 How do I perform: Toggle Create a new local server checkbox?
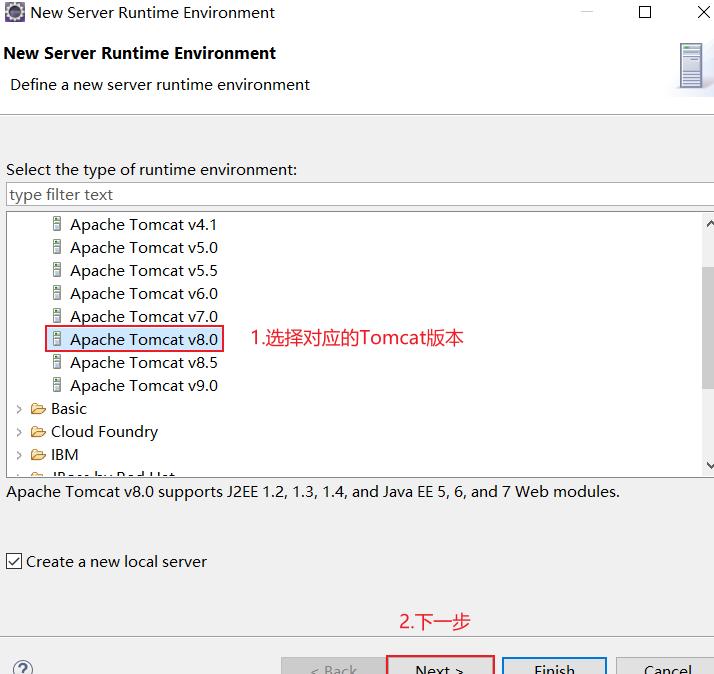pos(14,561)
